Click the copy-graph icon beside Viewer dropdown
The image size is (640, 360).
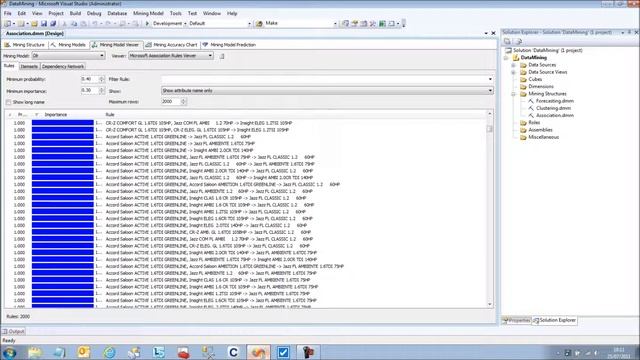(222, 56)
